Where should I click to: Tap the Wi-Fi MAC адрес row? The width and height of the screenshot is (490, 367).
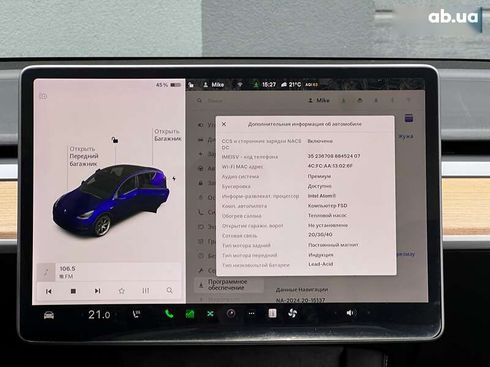287,166
